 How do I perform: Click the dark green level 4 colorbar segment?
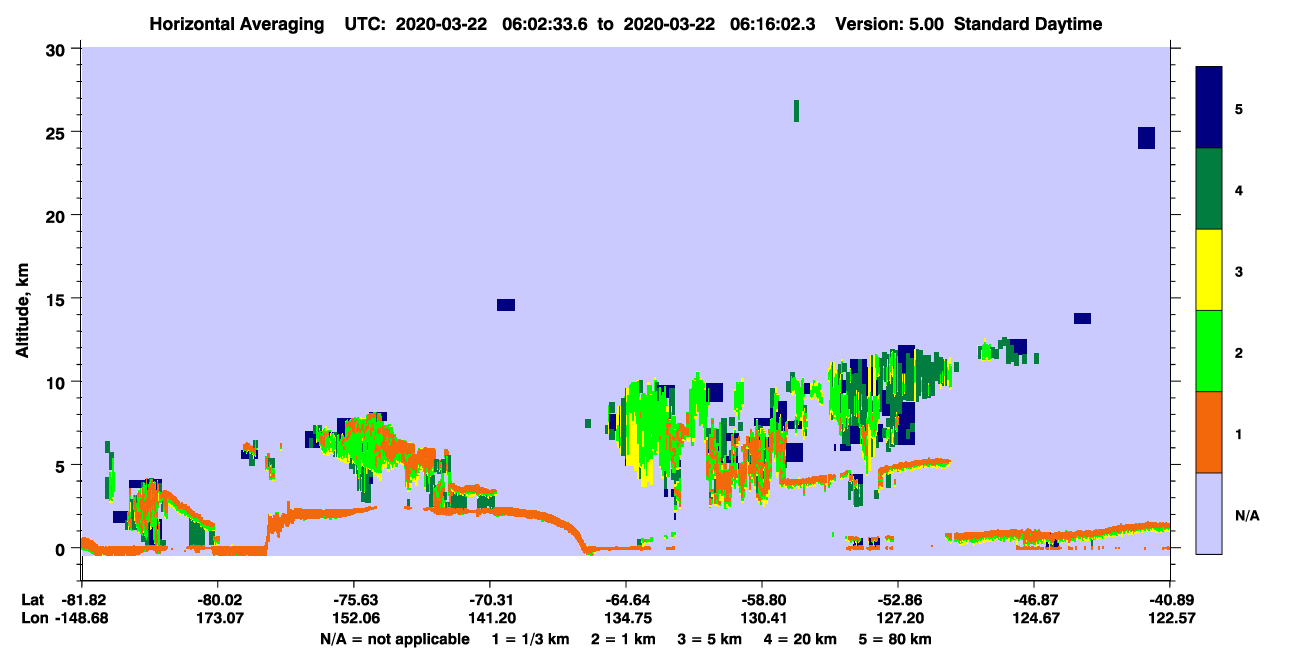pyautogui.click(x=1209, y=189)
